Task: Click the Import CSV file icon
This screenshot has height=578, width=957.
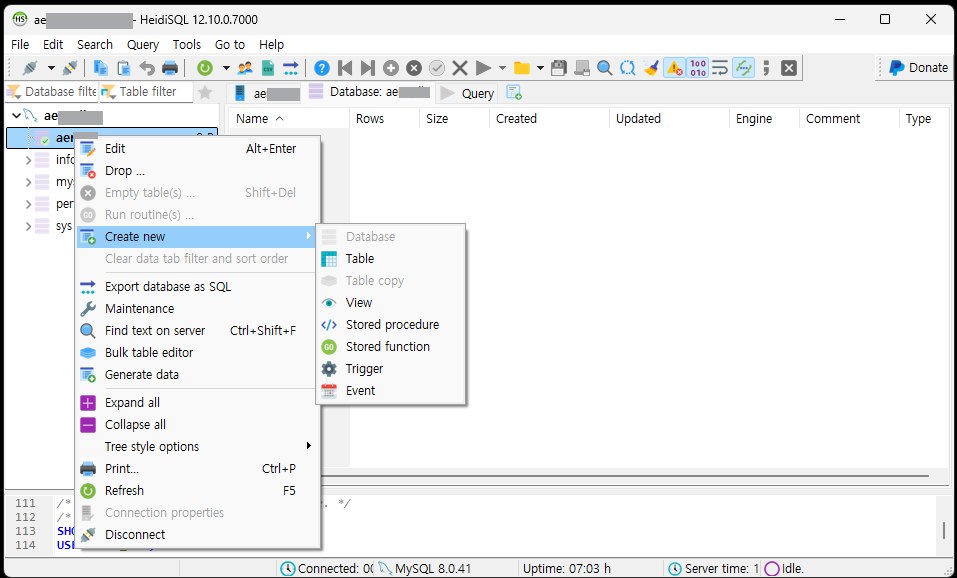Action: point(268,68)
